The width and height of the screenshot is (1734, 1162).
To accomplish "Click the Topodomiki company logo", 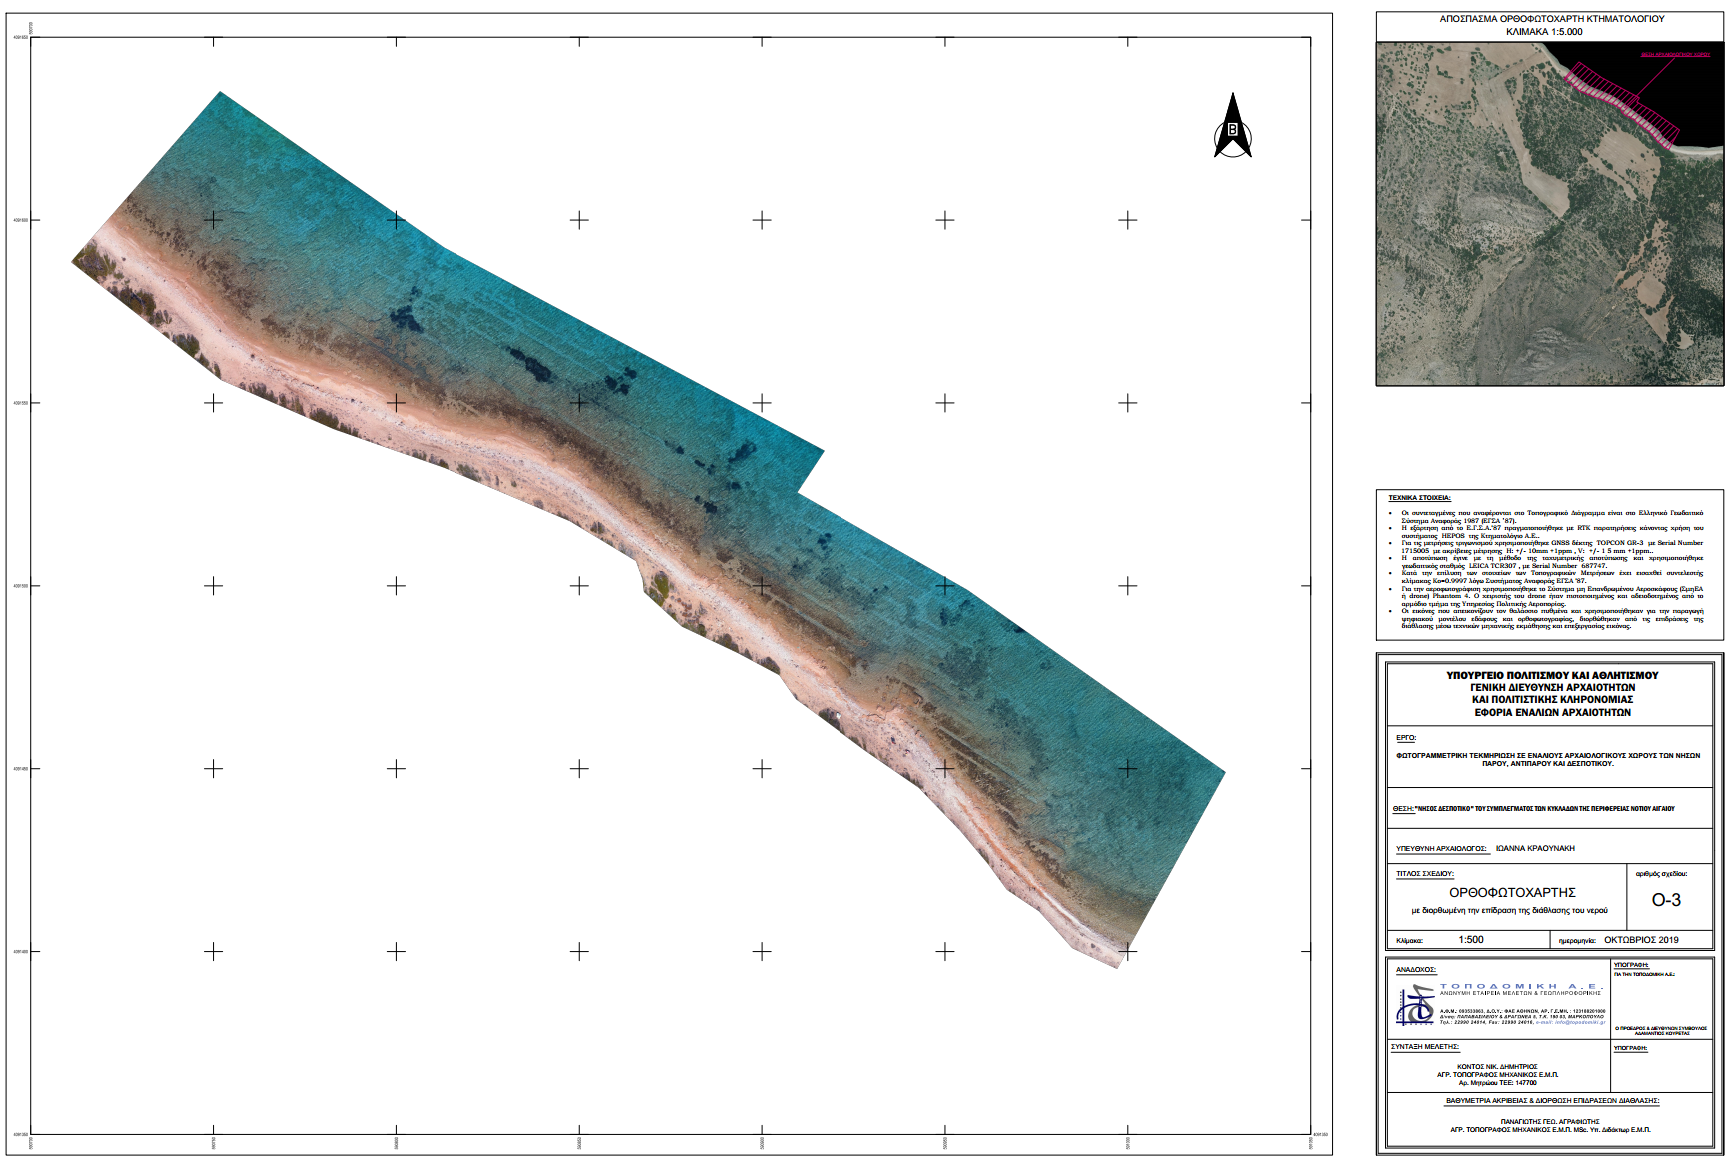I will [1415, 1005].
